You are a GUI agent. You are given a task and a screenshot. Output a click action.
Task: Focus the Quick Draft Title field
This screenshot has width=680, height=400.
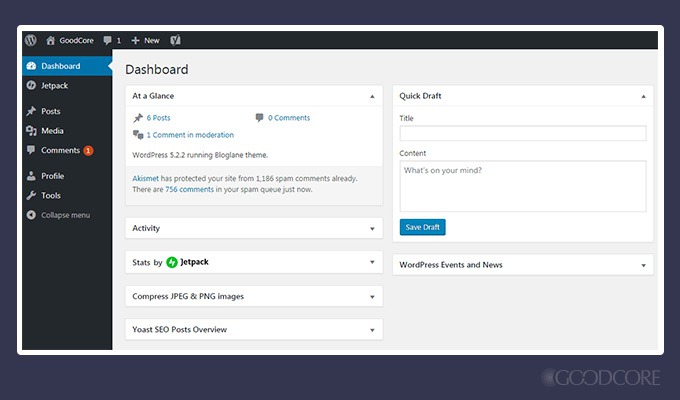click(x=523, y=133)
